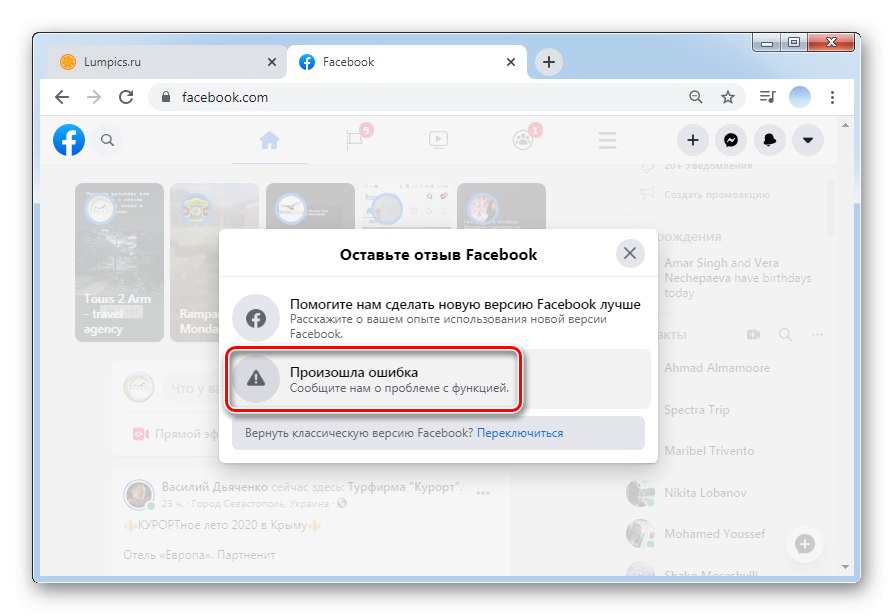Click the new room video icon in contacts
894x616 pixels.
[753, 334]
